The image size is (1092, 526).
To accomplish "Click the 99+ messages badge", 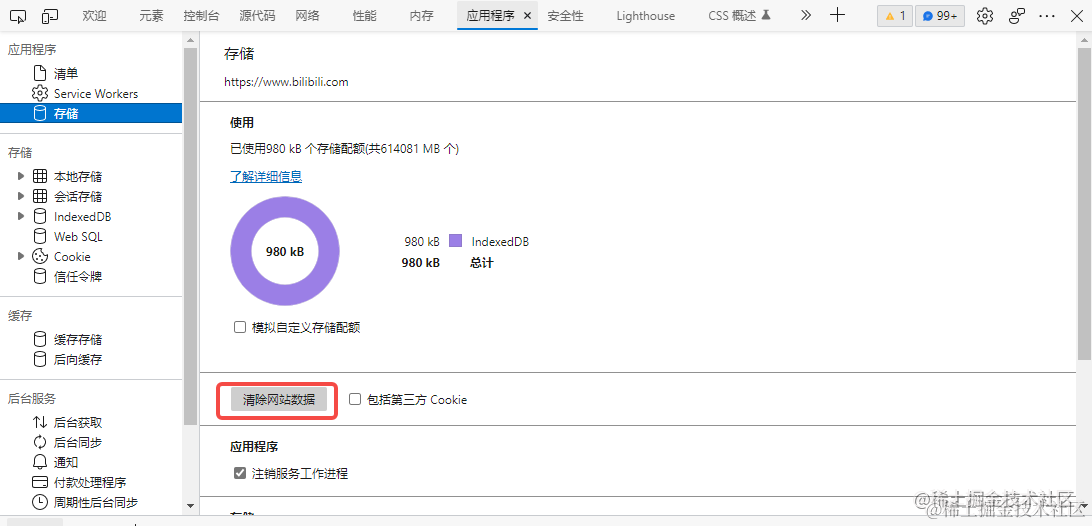I will 939,16.
